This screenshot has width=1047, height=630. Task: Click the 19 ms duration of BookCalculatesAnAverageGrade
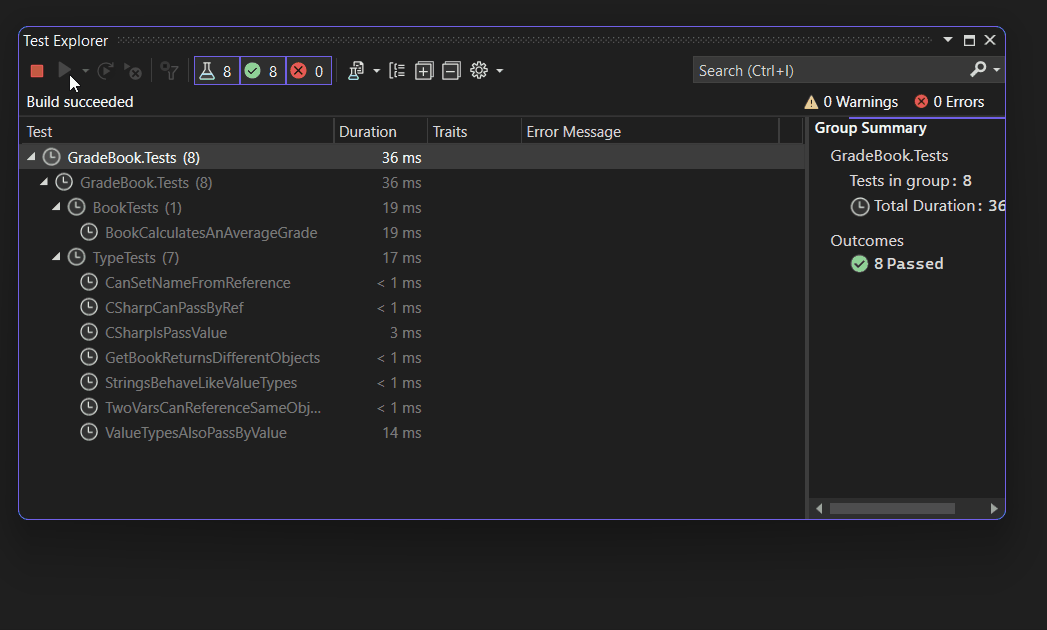(401, 233)
